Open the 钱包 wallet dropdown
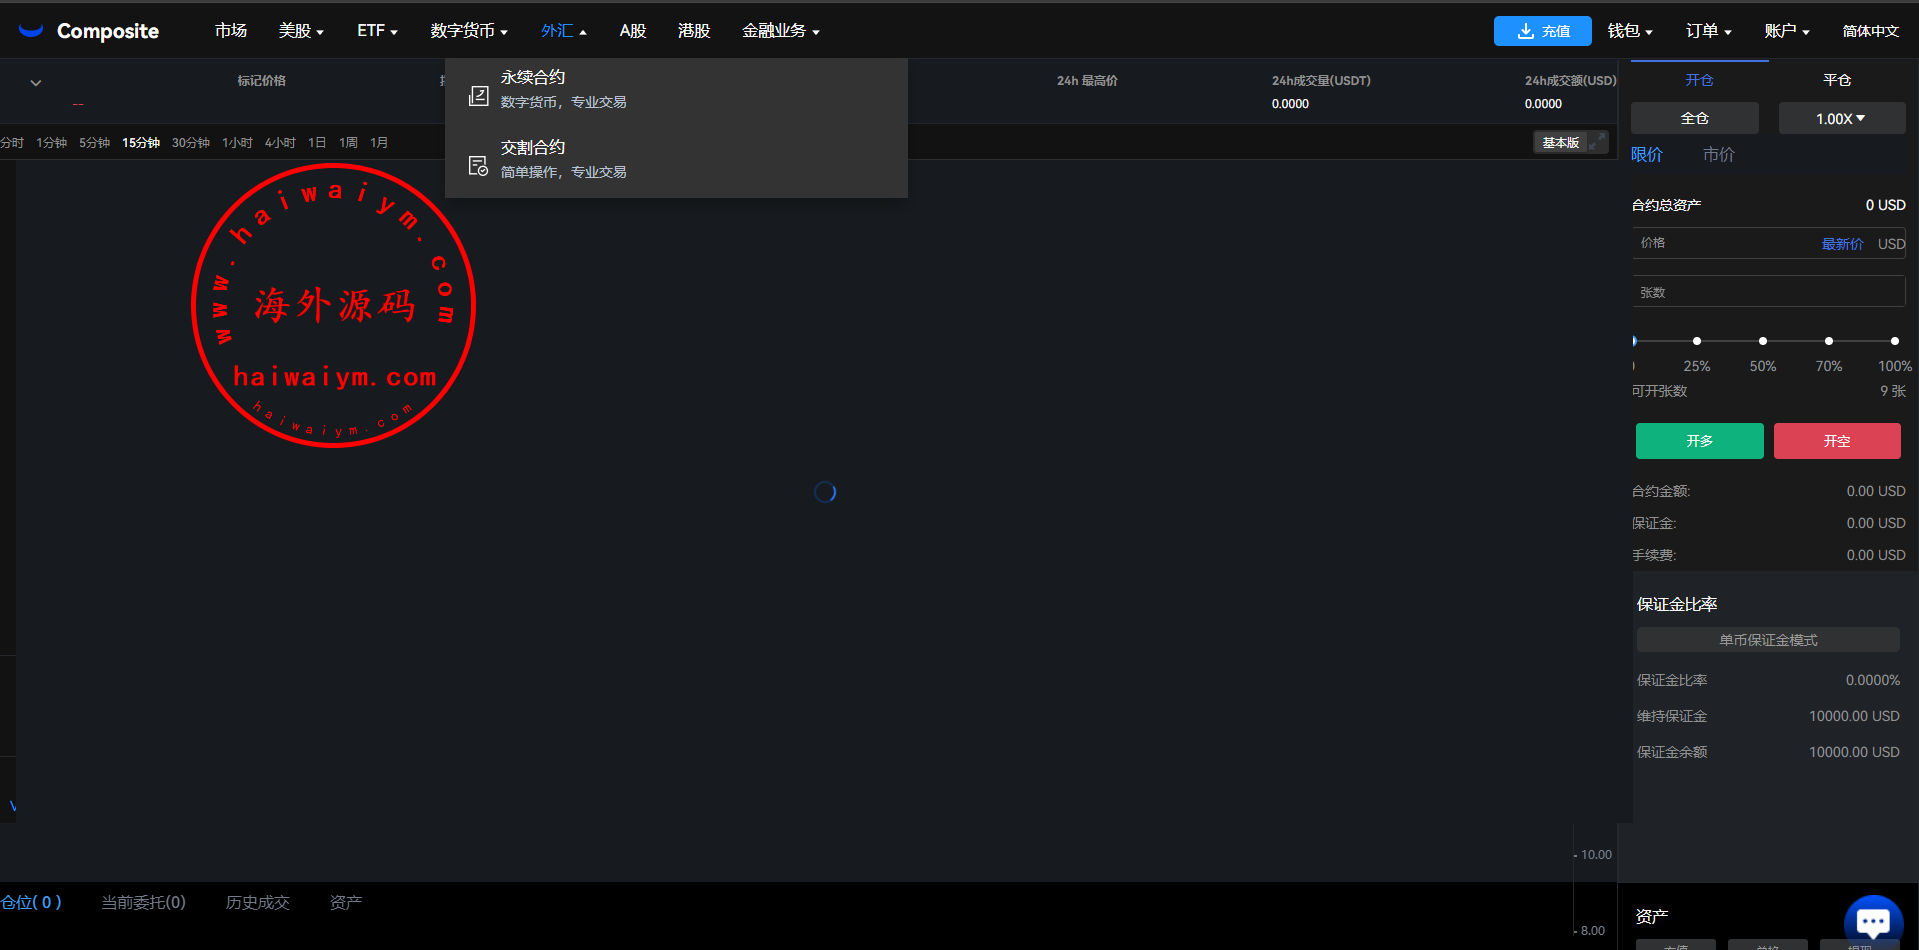This screenshot has height=950, width=1919. pos(1629,31)
